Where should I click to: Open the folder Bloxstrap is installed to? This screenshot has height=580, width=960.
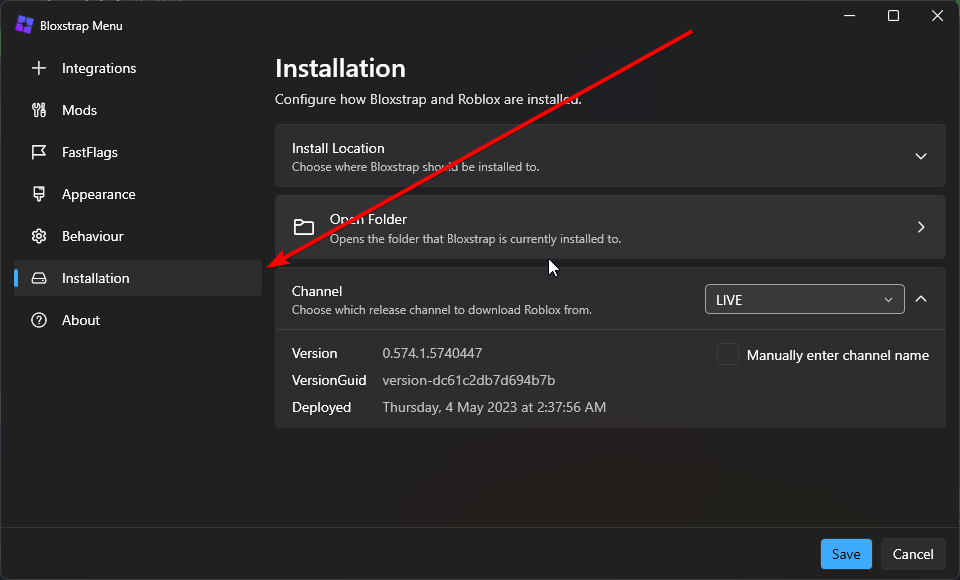coord(610,227)
